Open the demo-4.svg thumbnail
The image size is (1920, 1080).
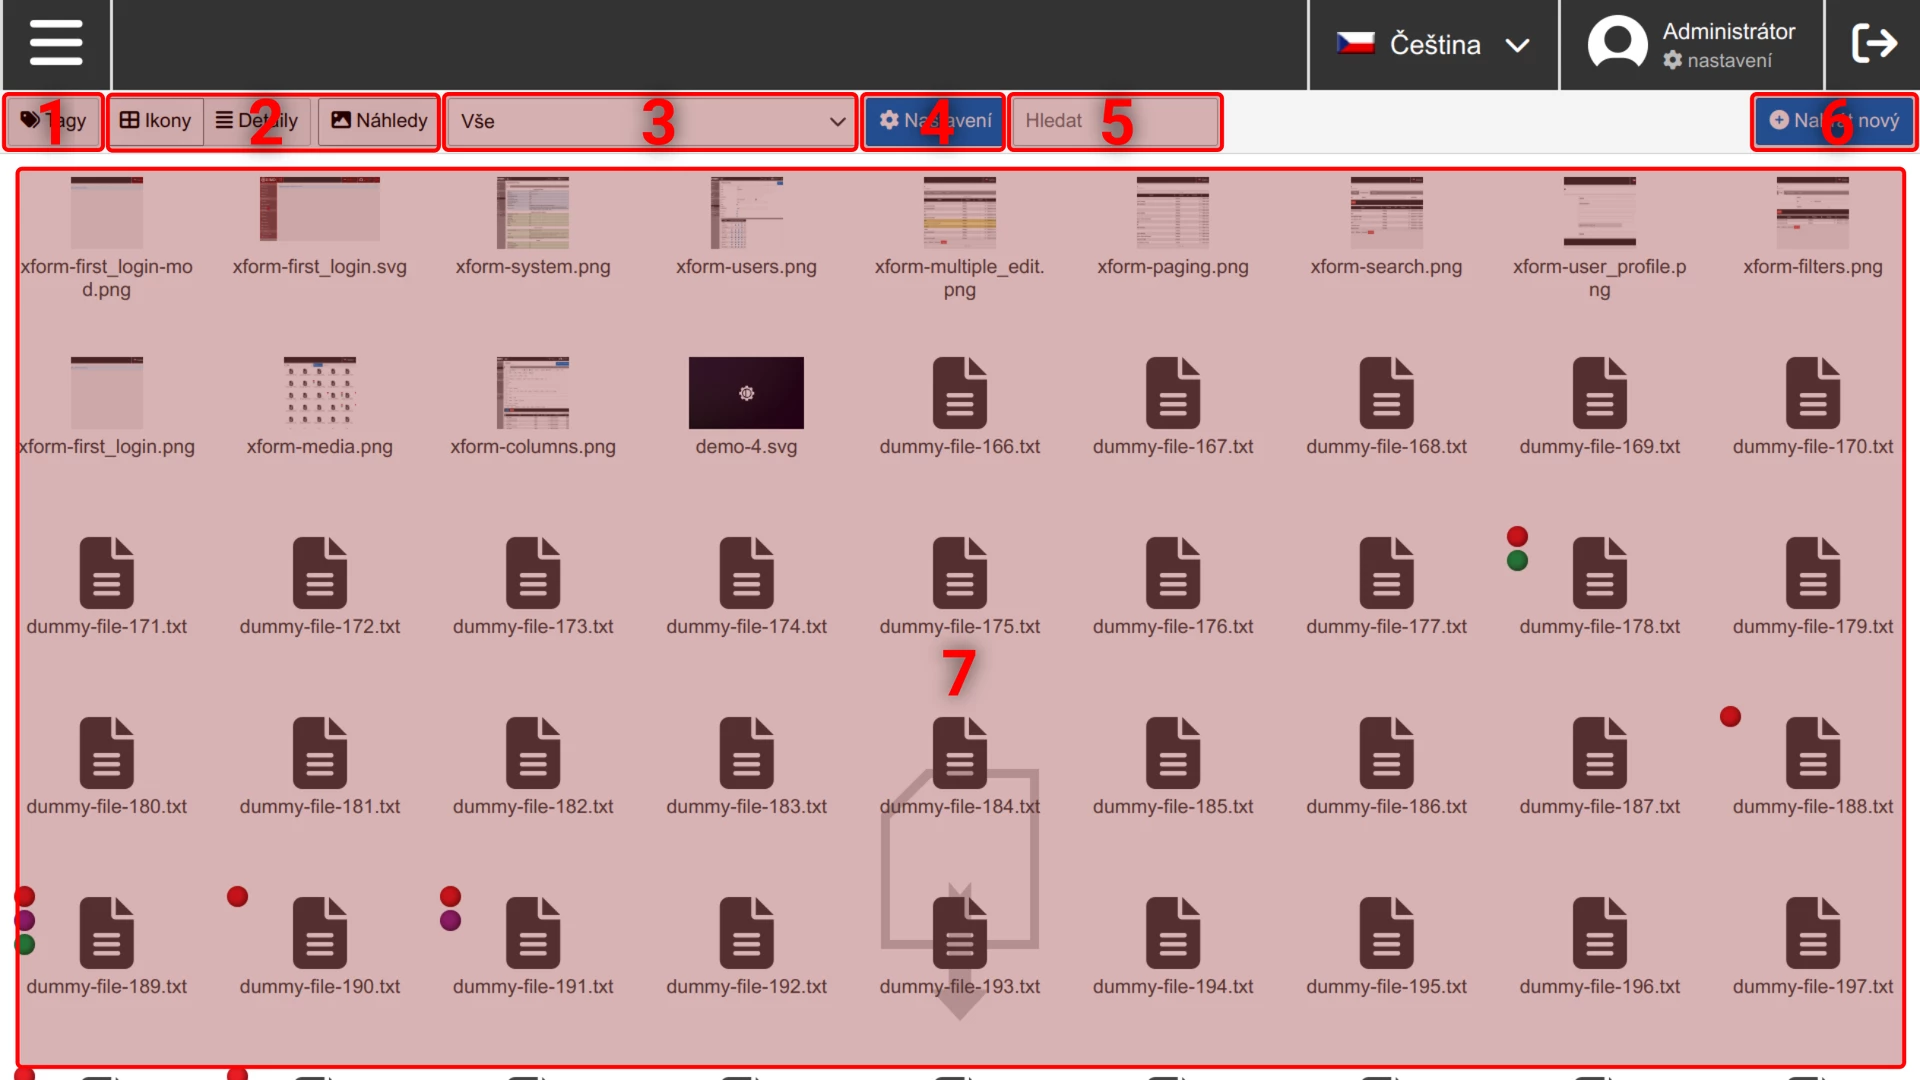[746, 393]
